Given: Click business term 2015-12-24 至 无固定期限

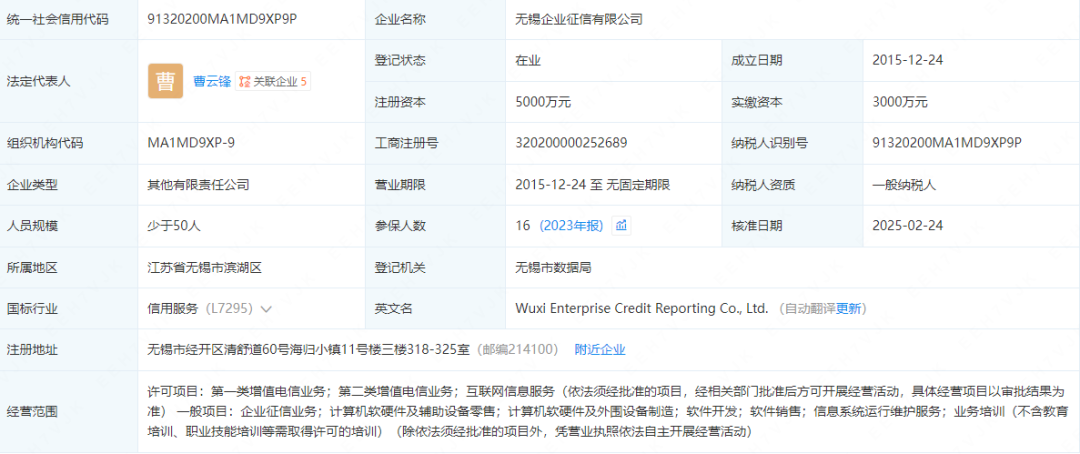Looking at the screenshot, I should click(592, 185).
